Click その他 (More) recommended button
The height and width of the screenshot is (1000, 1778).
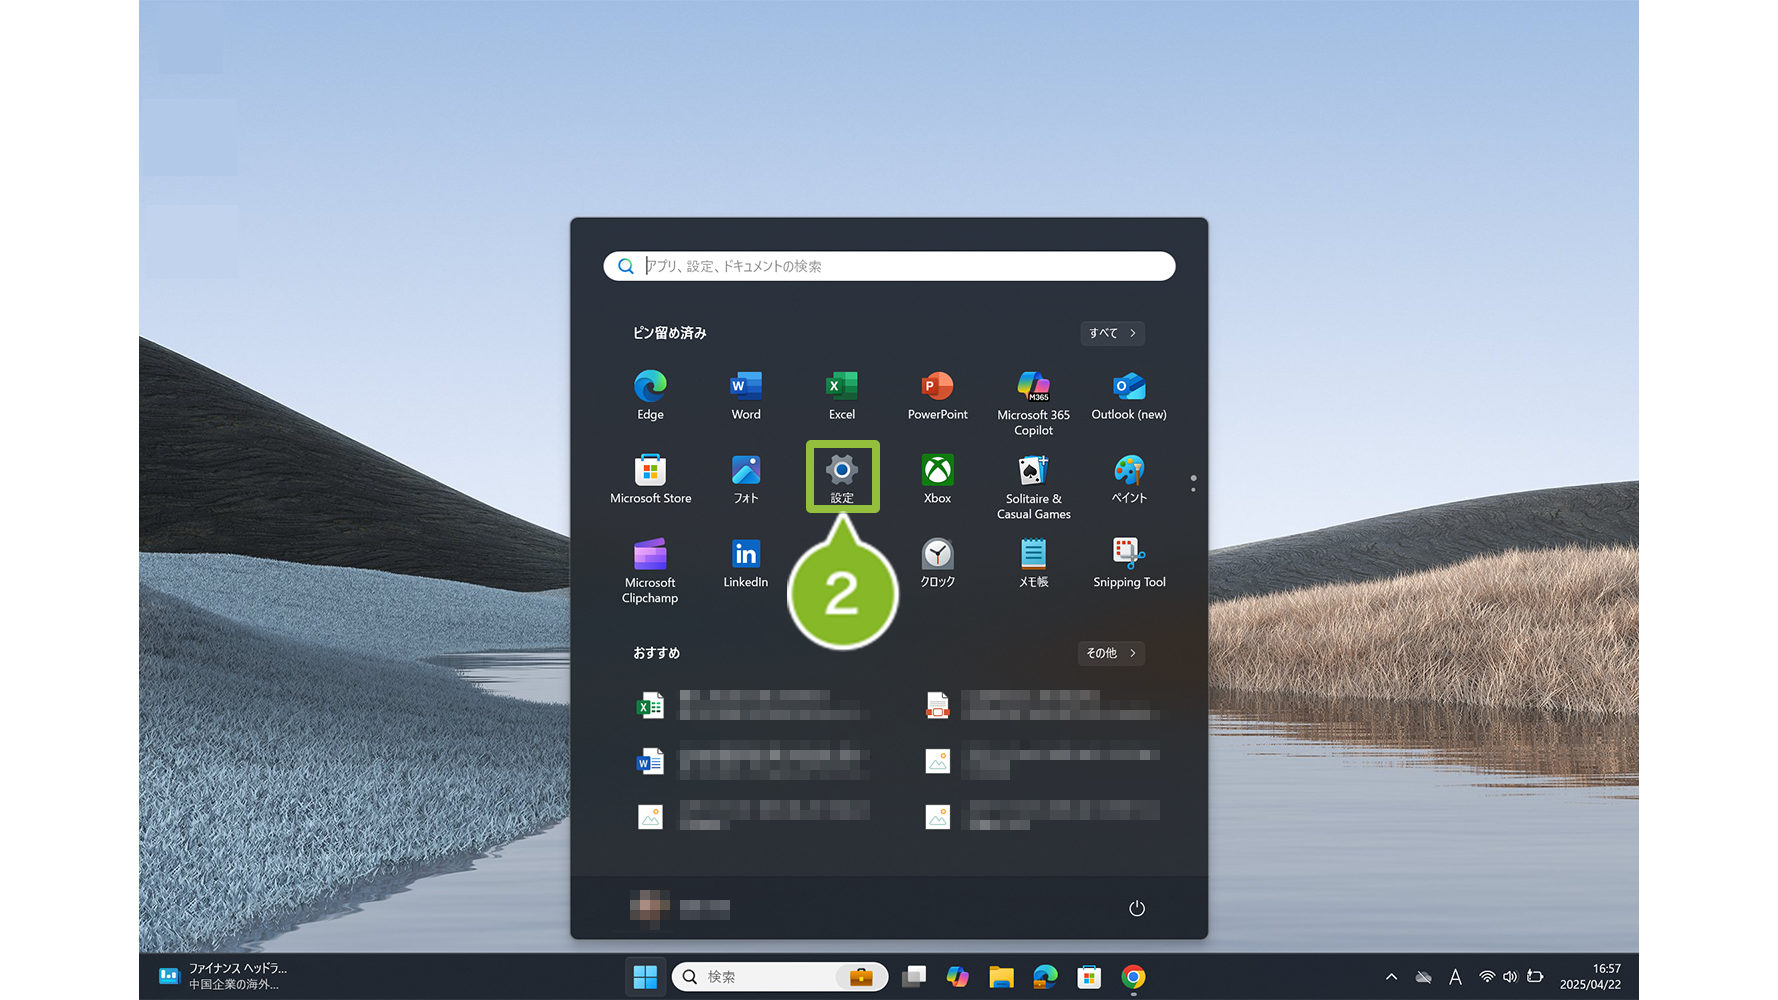(x=1111, y=653)
